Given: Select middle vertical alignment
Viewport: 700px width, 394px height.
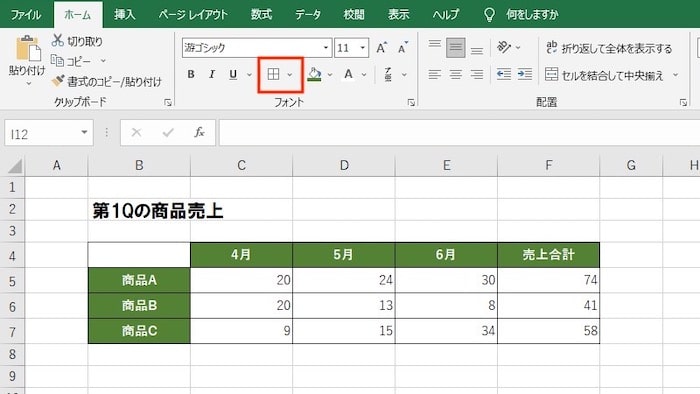Looking at the screenshot, I should click(x=455, y=48).
